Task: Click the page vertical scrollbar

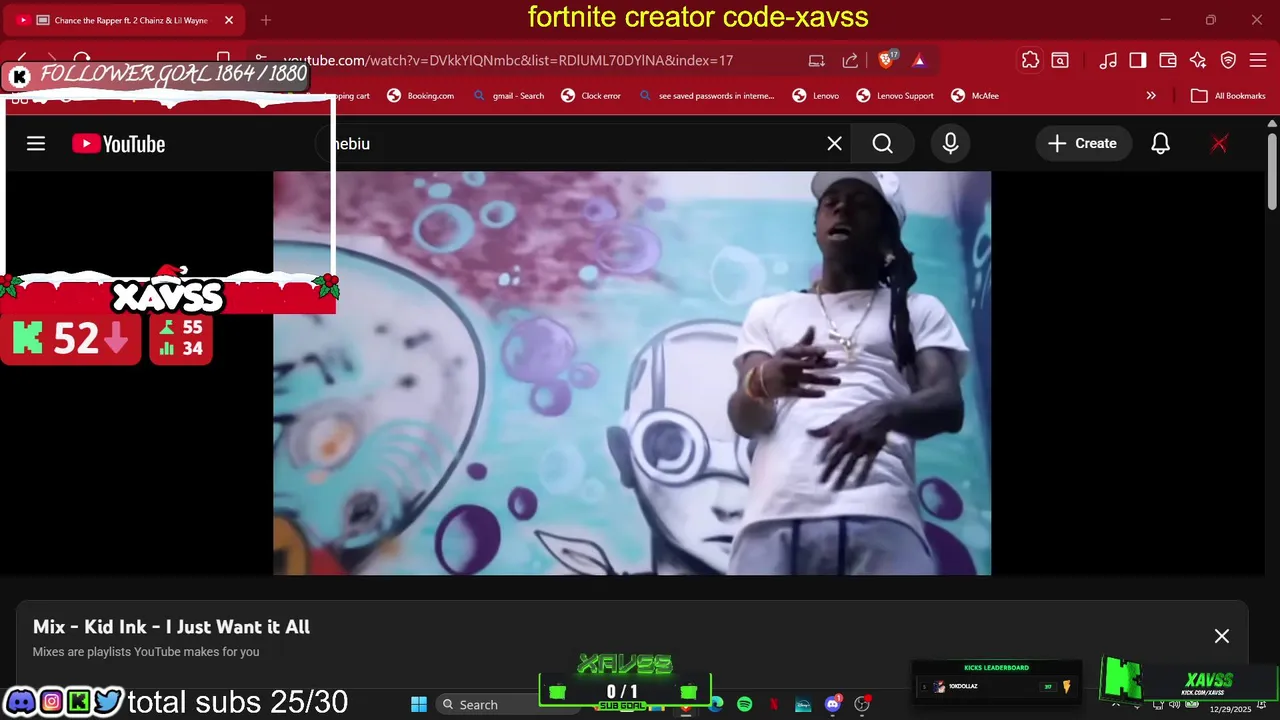Action: 1272,170
